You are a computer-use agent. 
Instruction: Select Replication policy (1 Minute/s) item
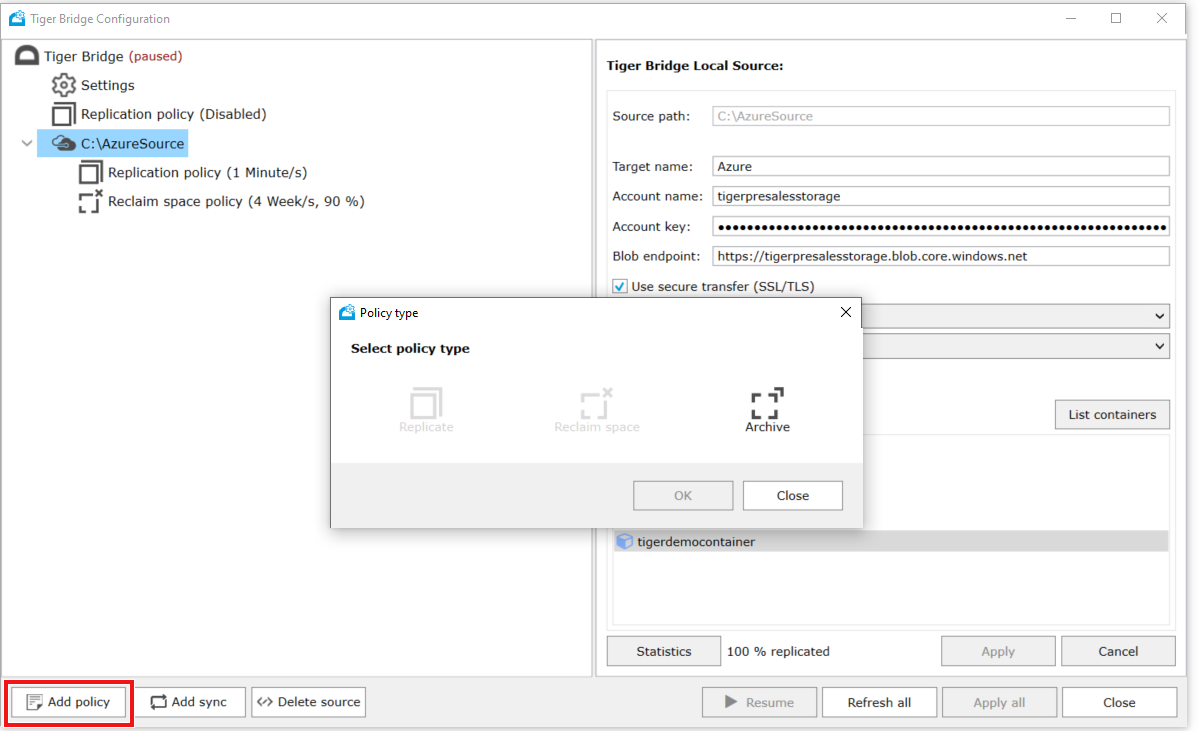coord(207,172)
